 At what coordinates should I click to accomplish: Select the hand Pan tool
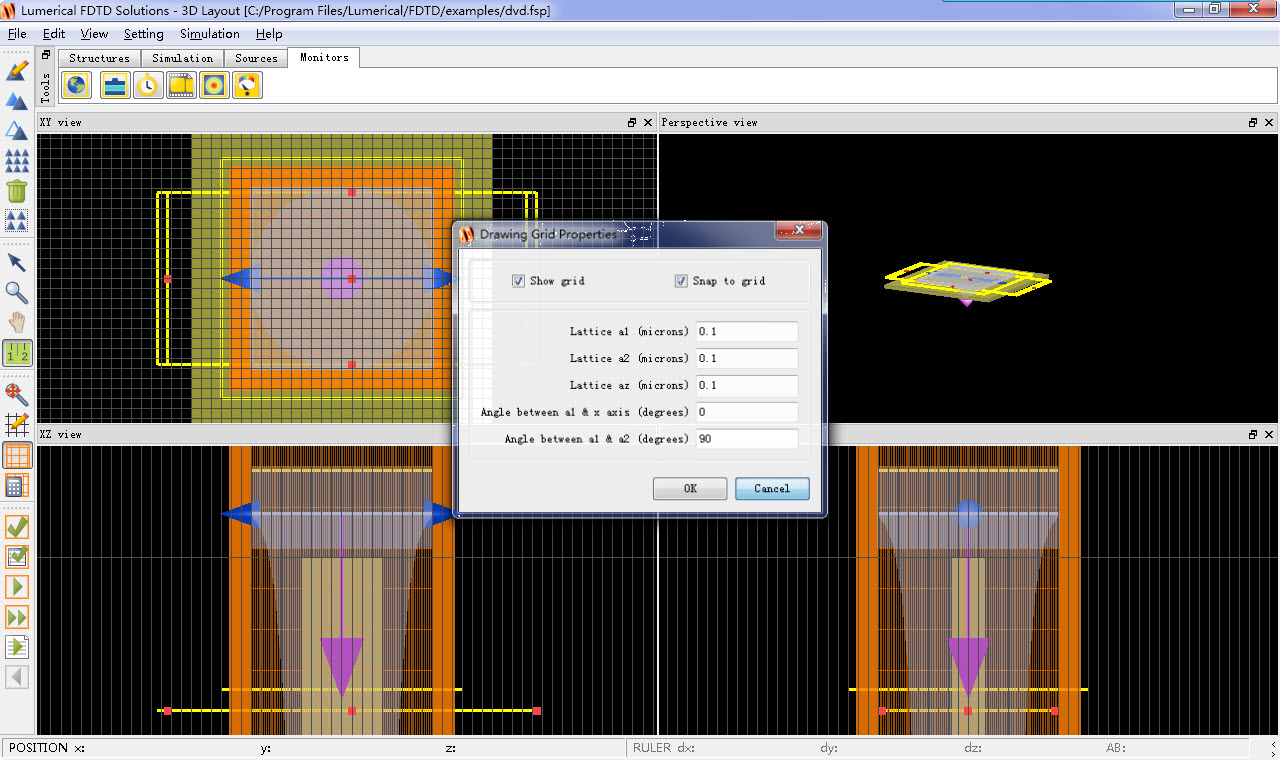(17, 323)
